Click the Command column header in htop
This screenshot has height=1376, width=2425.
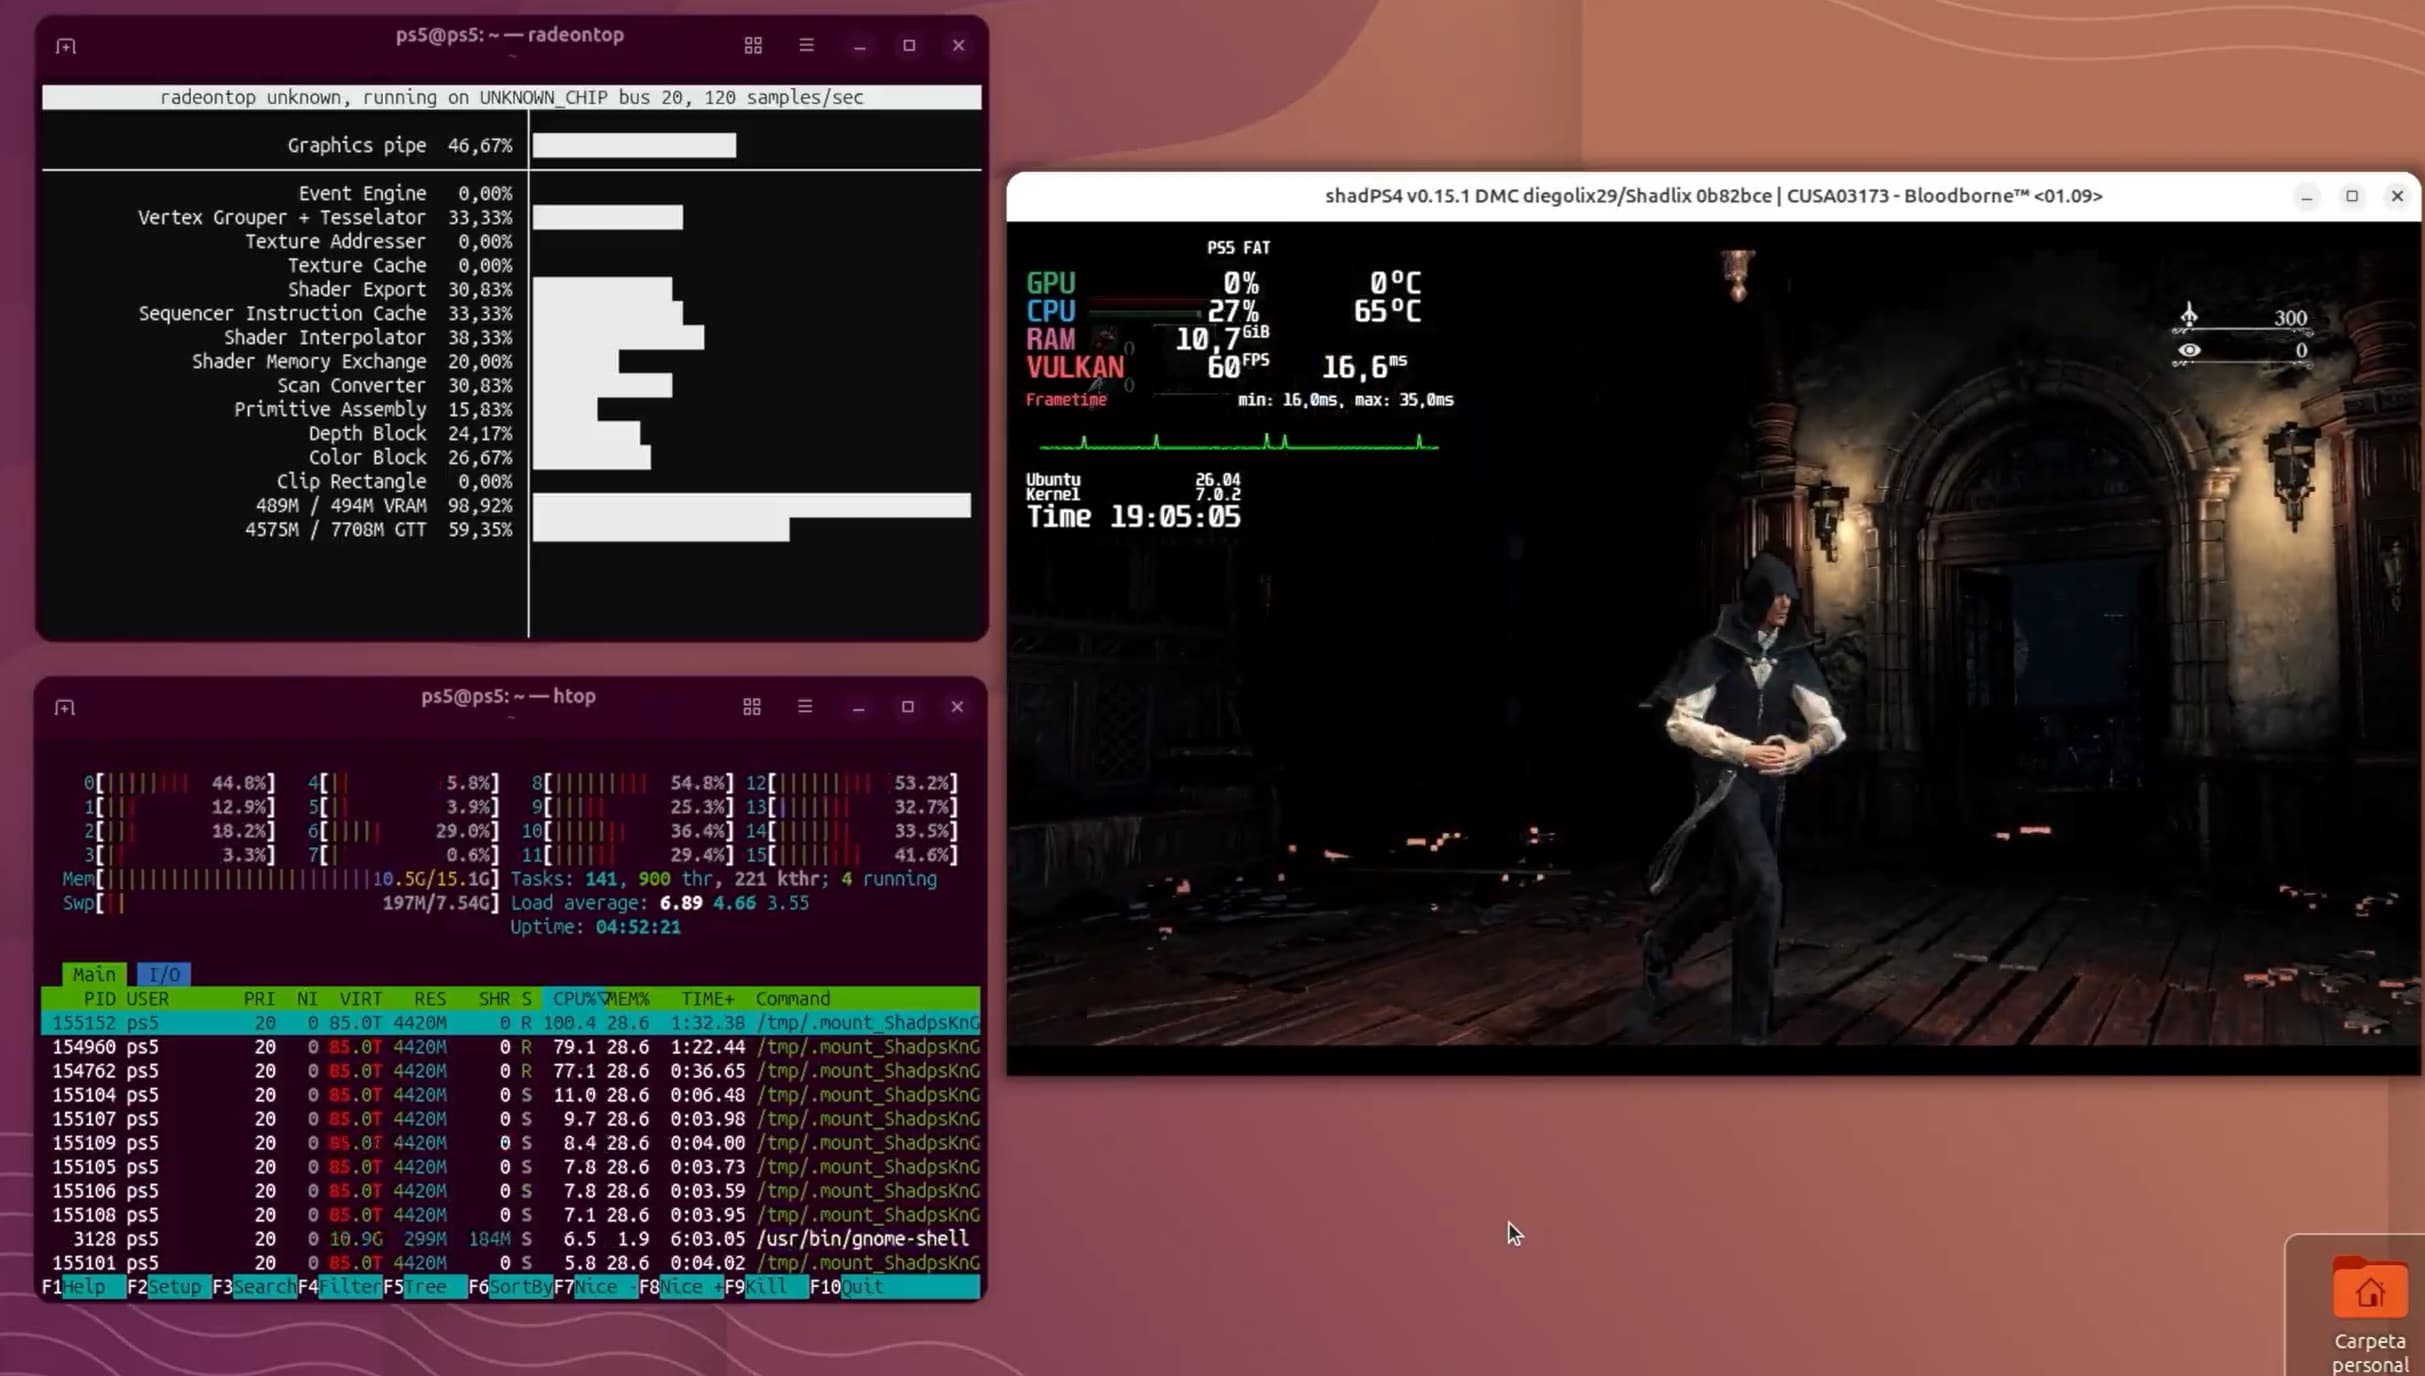click(793, 998)
